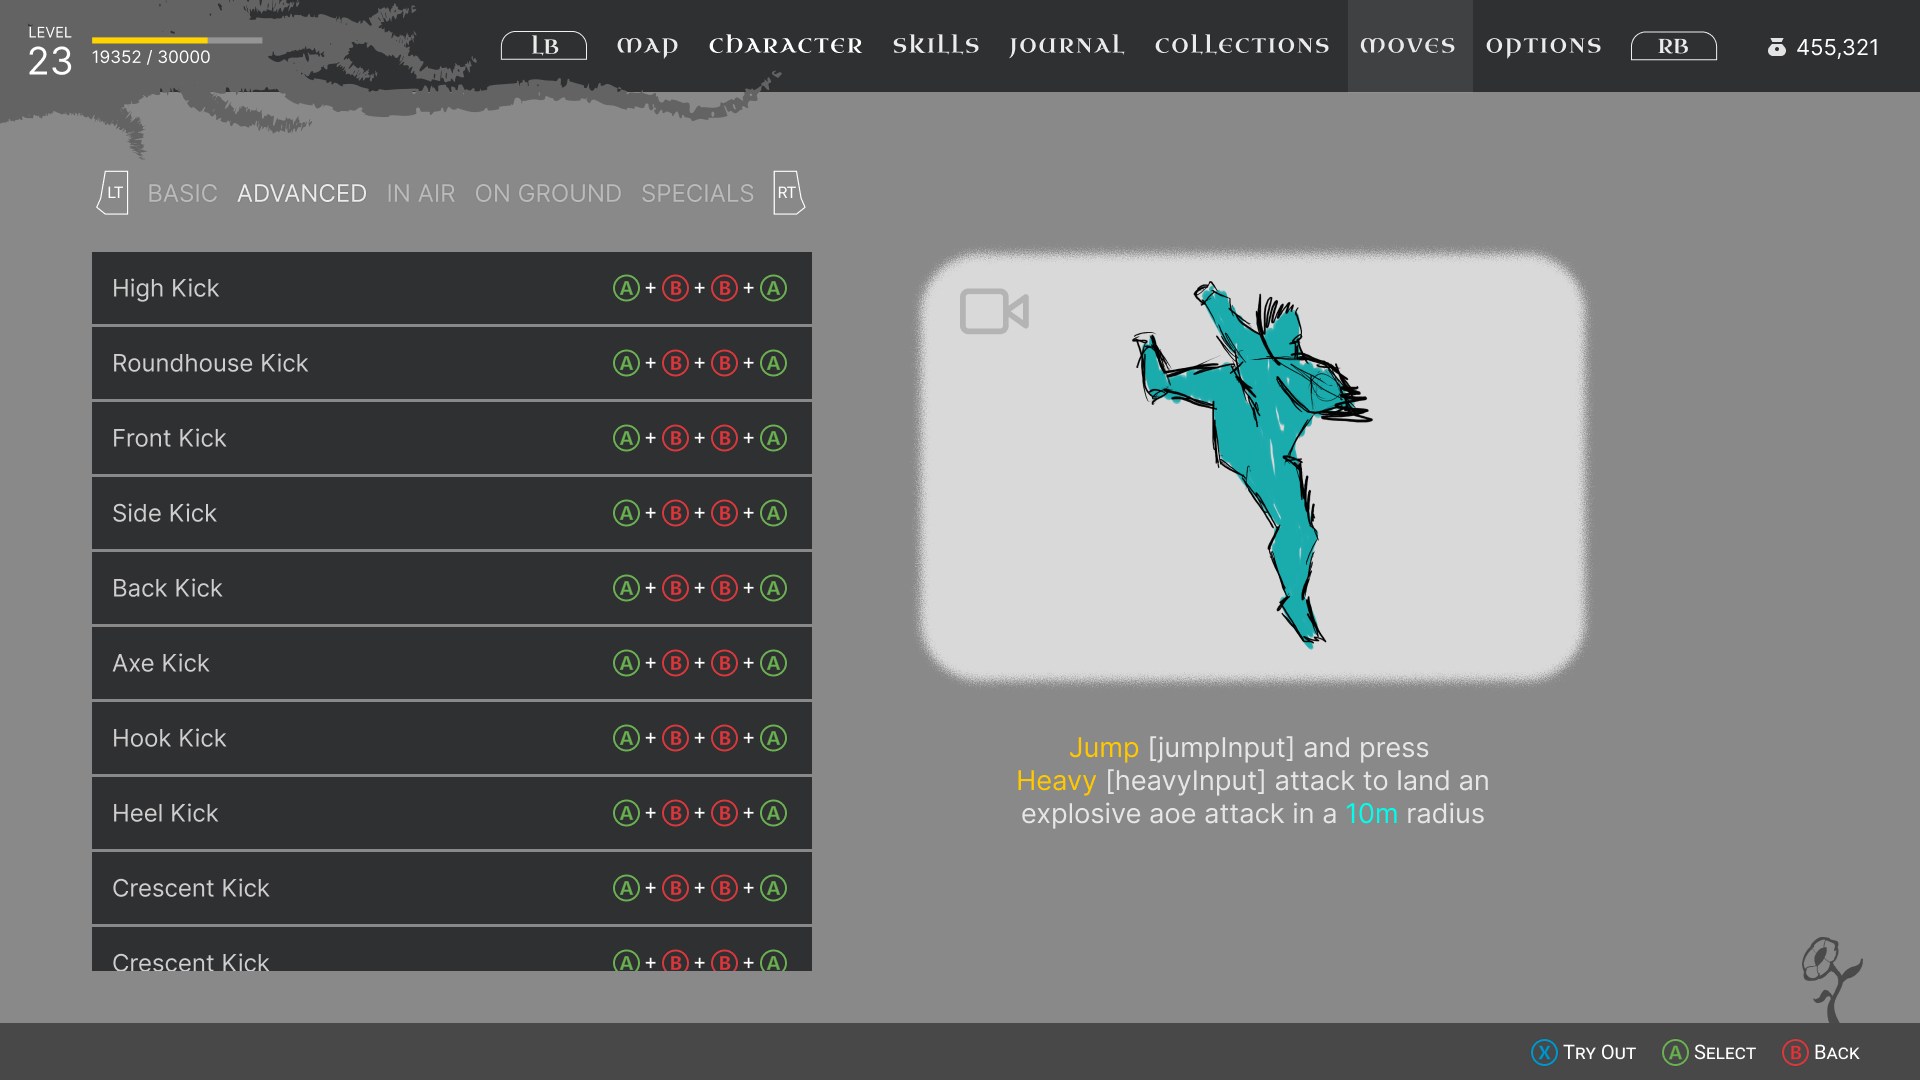Click the Back button
The width and height of the screenshot is (1920, 1080).
[1821, 1052]
